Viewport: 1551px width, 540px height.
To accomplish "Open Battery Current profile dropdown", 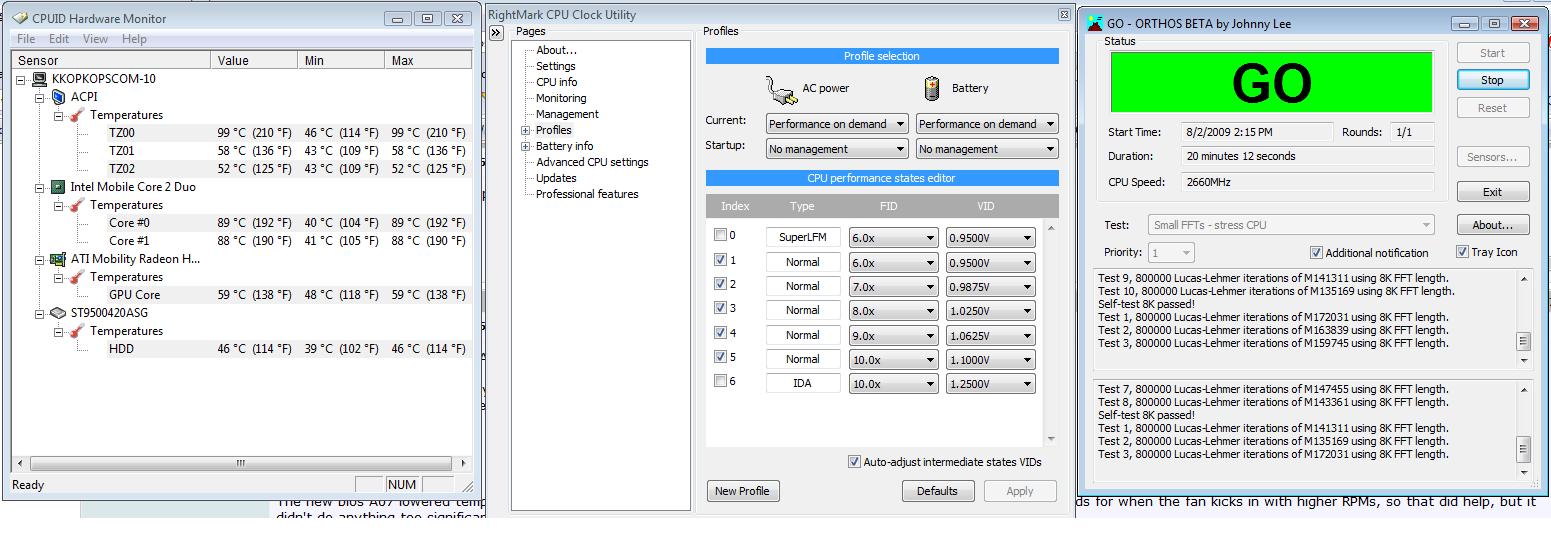I will pyautogui.click(x=987, y=124).
